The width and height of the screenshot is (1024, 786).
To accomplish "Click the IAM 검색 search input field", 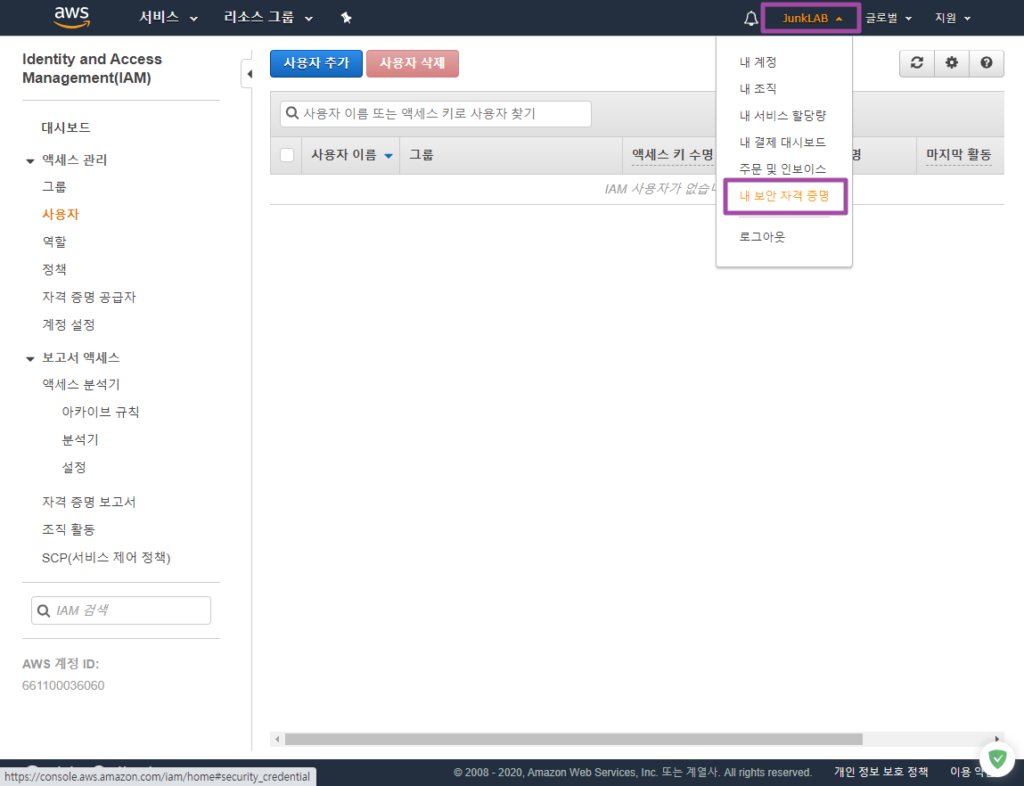I will 121,610.
